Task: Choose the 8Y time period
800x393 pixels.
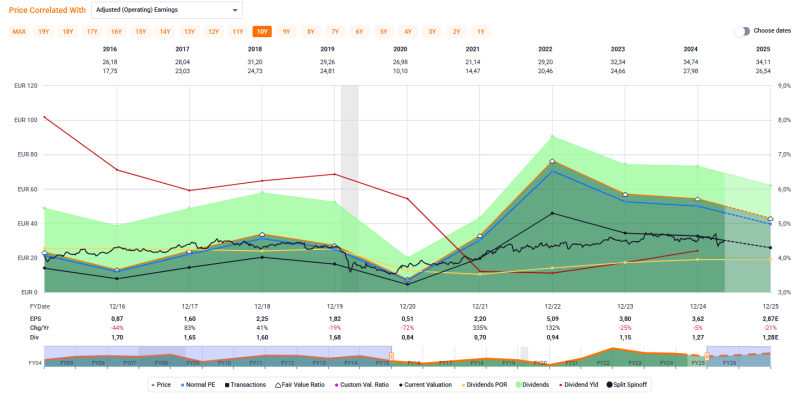Action: tap(311, 32)
